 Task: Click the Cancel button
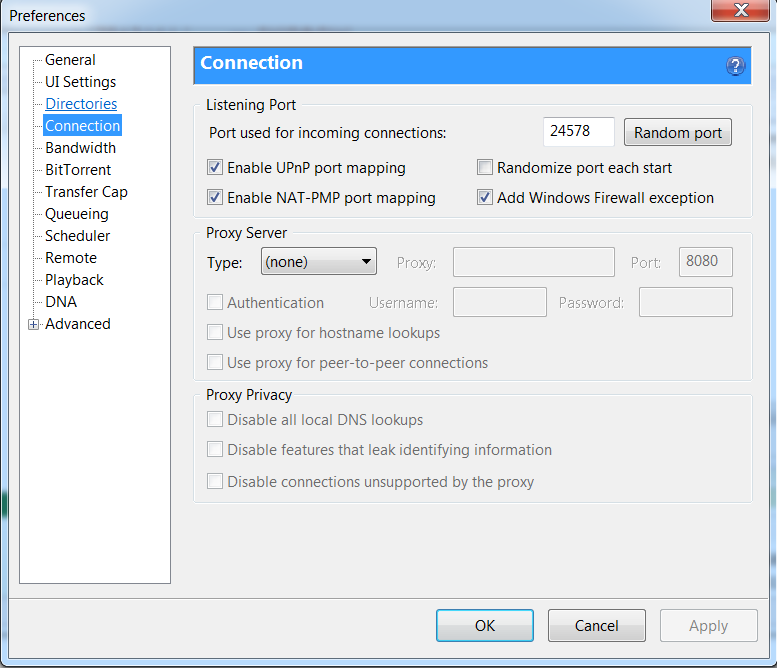596,626
